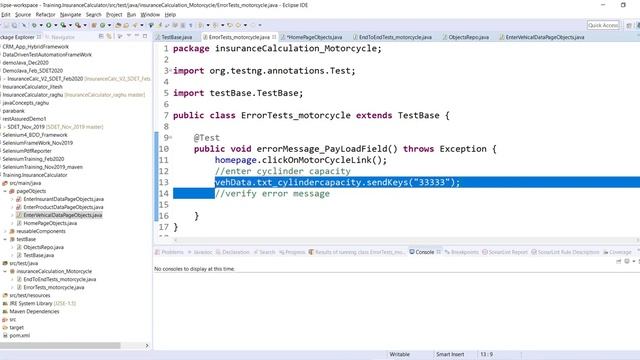Click the Search flashlight toolbar icon
The width and height of the screenshot is (640, 360).
point(135,25)
